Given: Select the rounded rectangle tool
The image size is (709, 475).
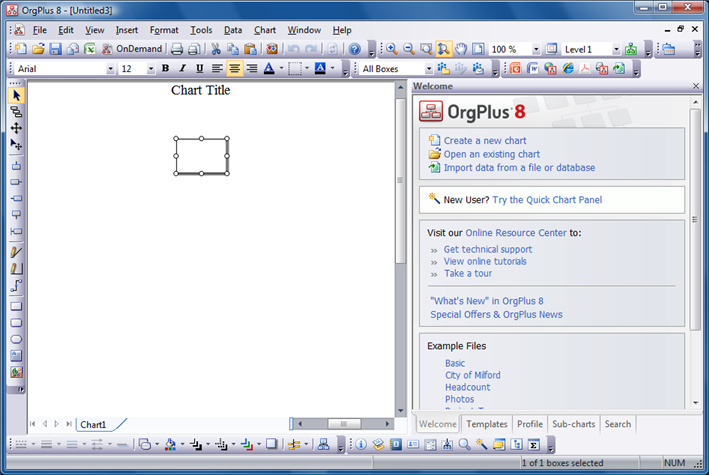Looking at the screenshot, I should click(x=16, y=323).
